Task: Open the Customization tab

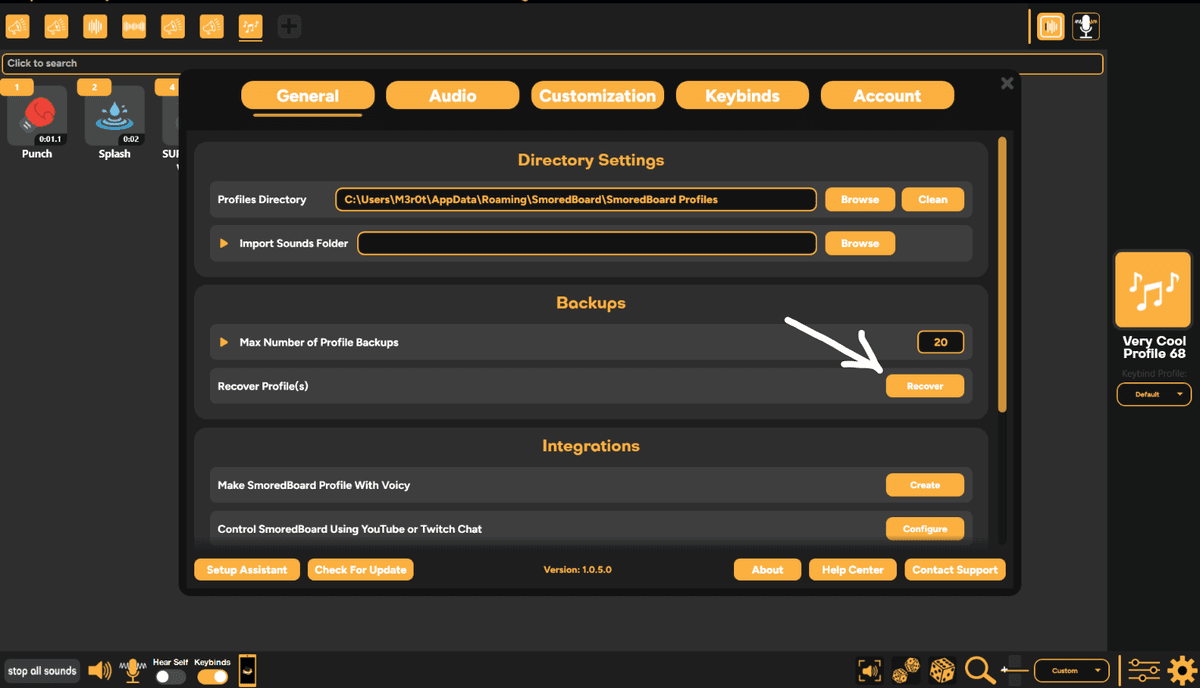Action: pyautogui.click(x=598, y=96)
